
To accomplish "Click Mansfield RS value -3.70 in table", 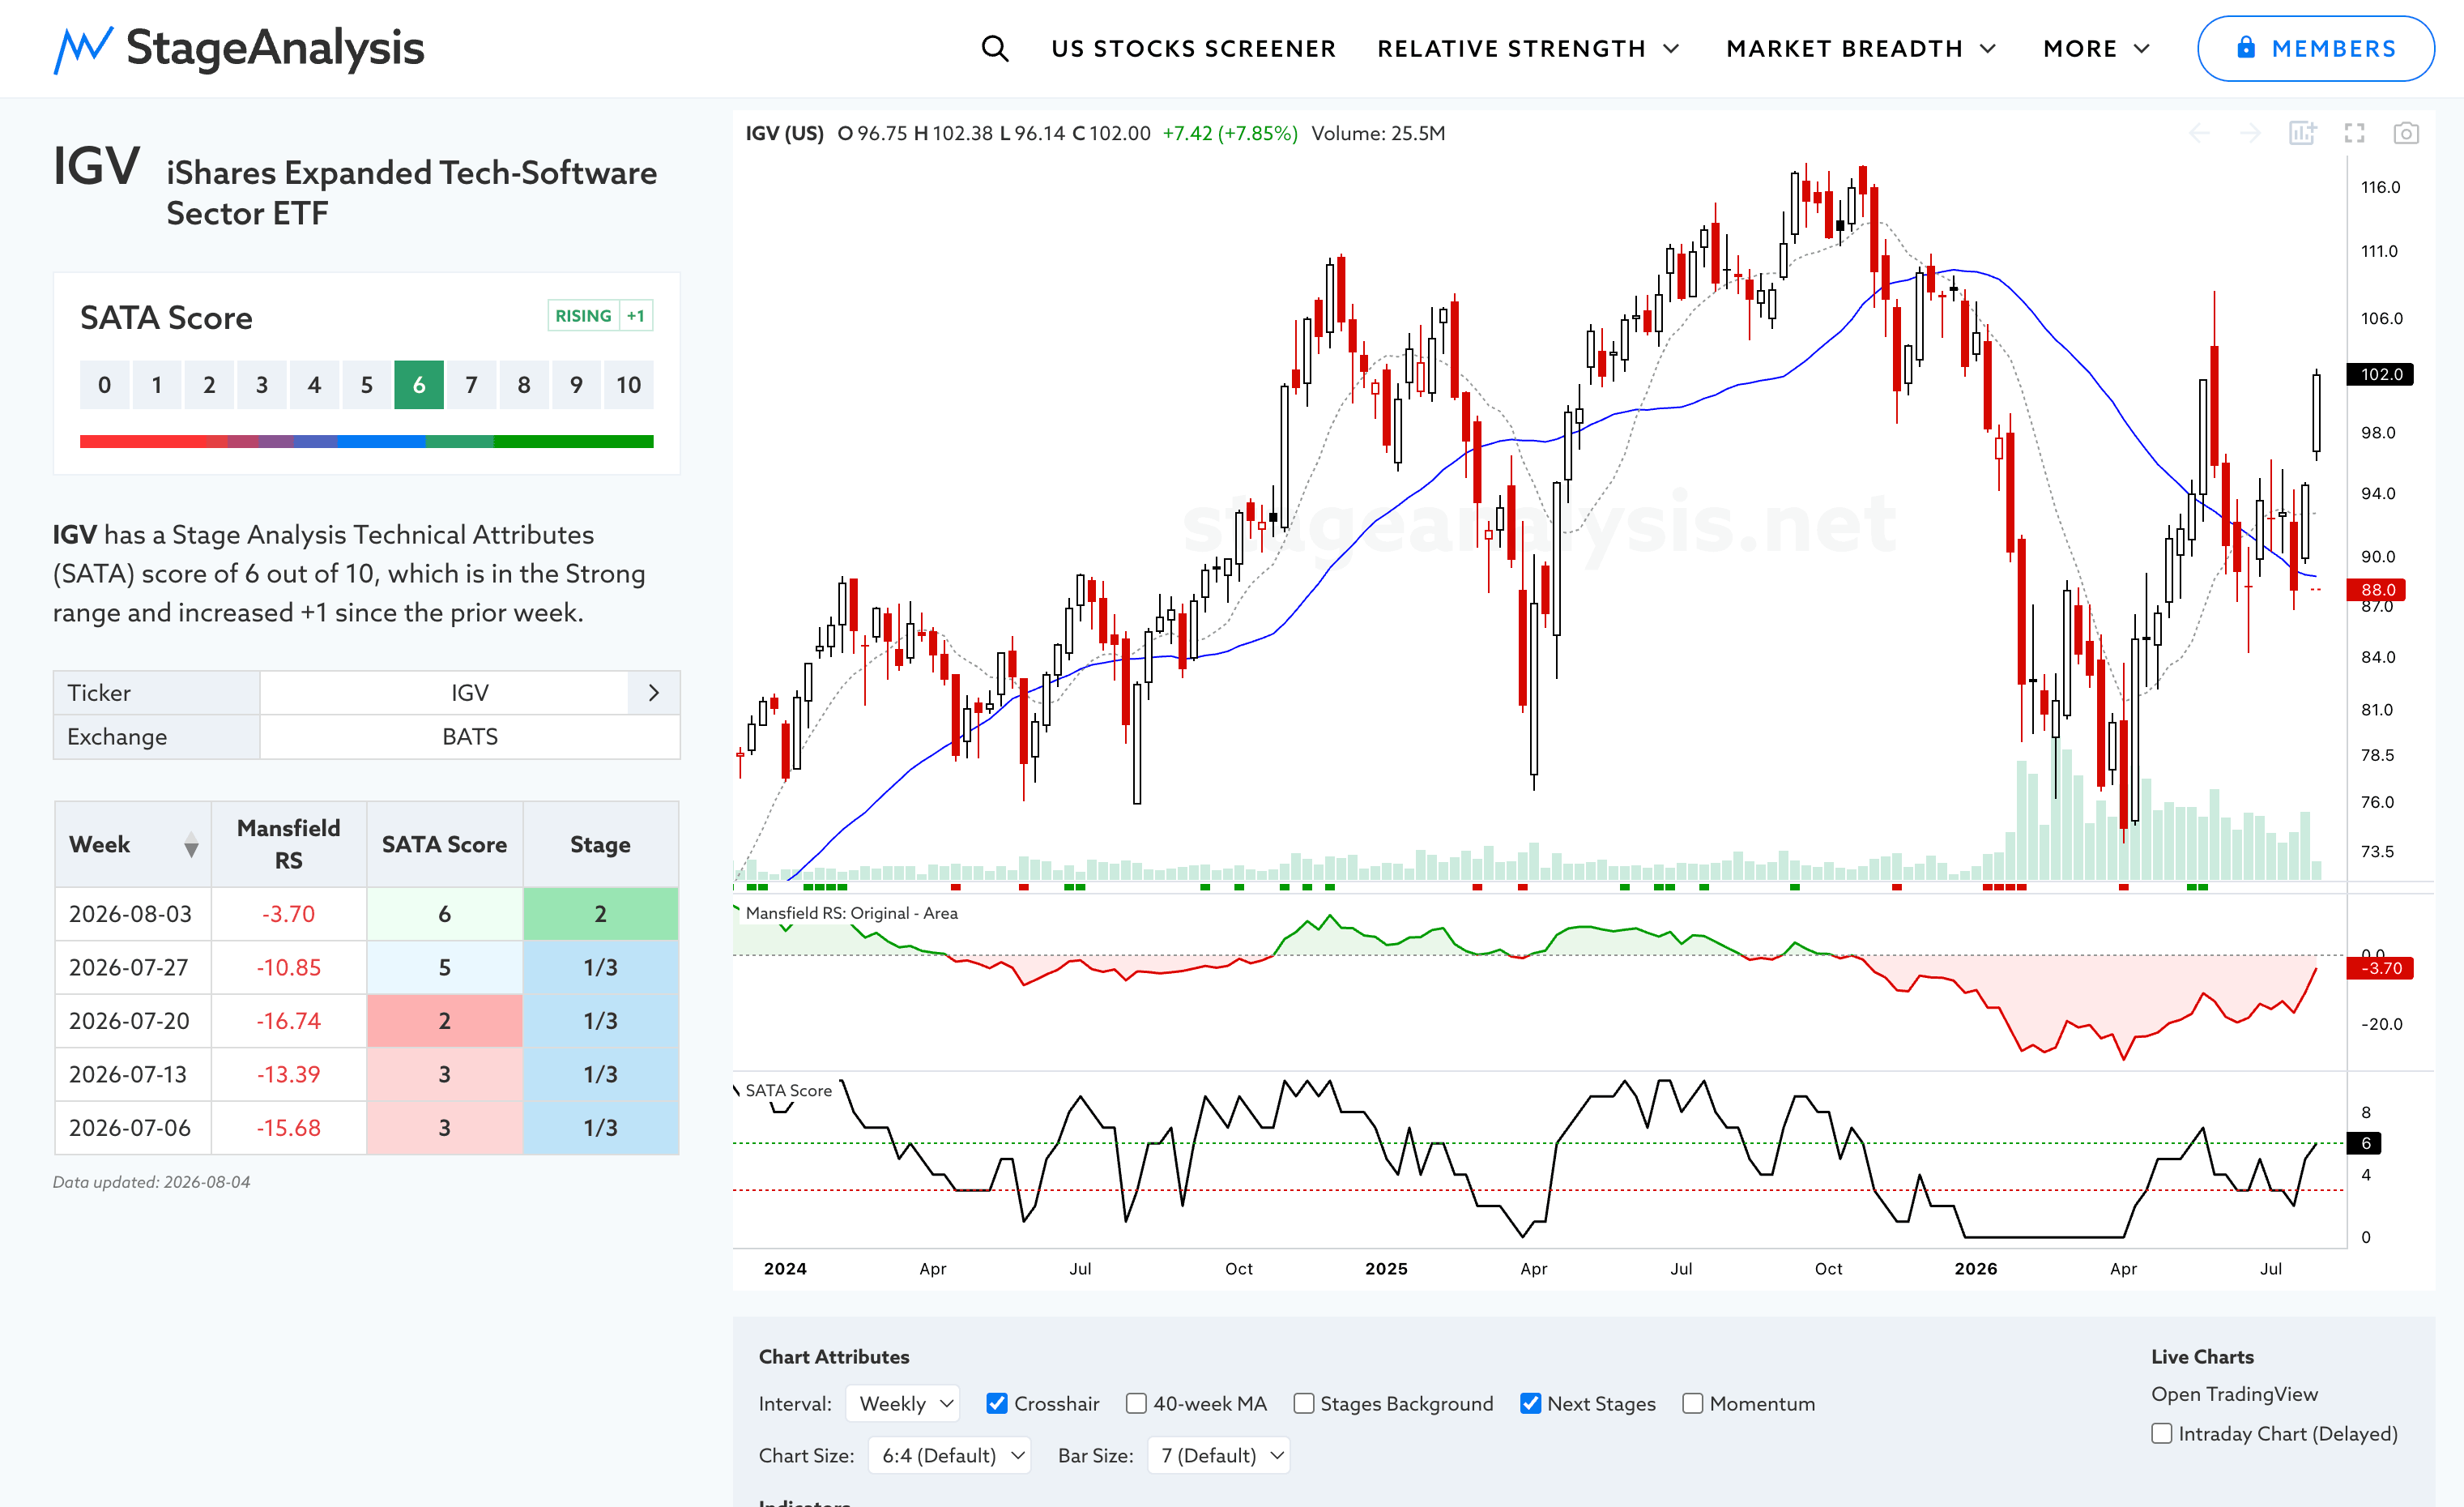I will point(288,914).
